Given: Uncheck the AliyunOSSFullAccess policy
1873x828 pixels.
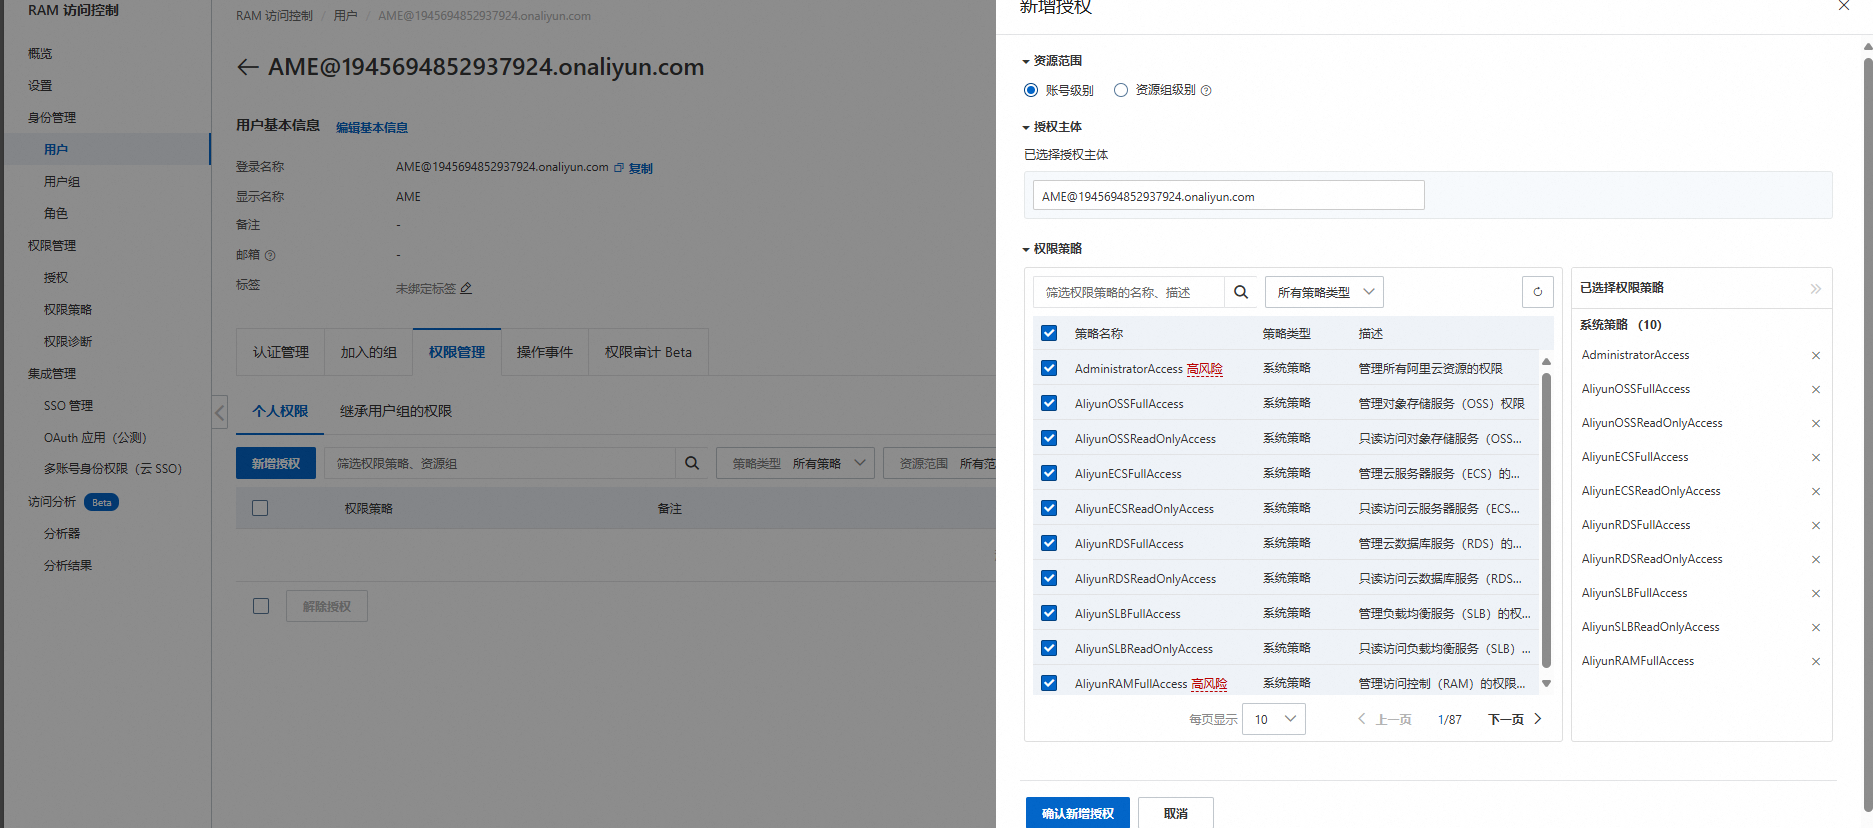Looking at the screenshot, I should point(1049,403).
